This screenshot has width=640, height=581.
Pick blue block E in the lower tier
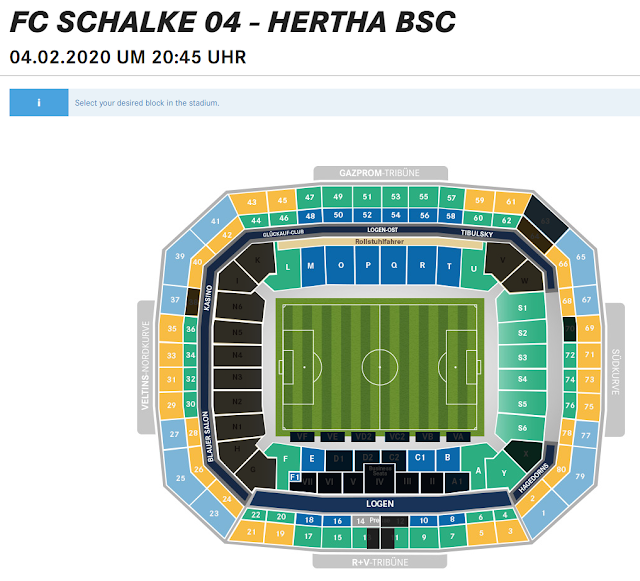tap(311, 459)
